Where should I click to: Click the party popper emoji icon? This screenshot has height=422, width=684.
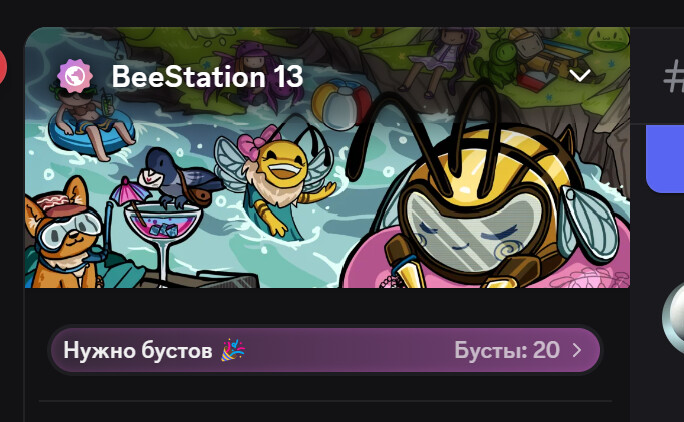[233, 350]
